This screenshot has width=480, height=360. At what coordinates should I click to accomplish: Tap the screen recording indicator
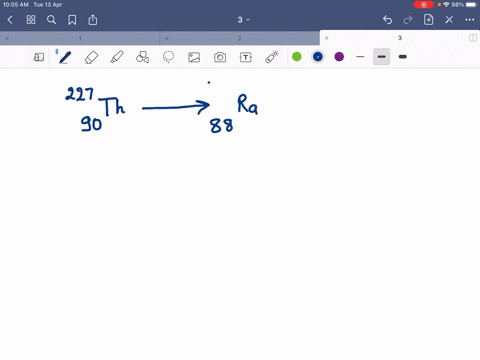[424, 5]
